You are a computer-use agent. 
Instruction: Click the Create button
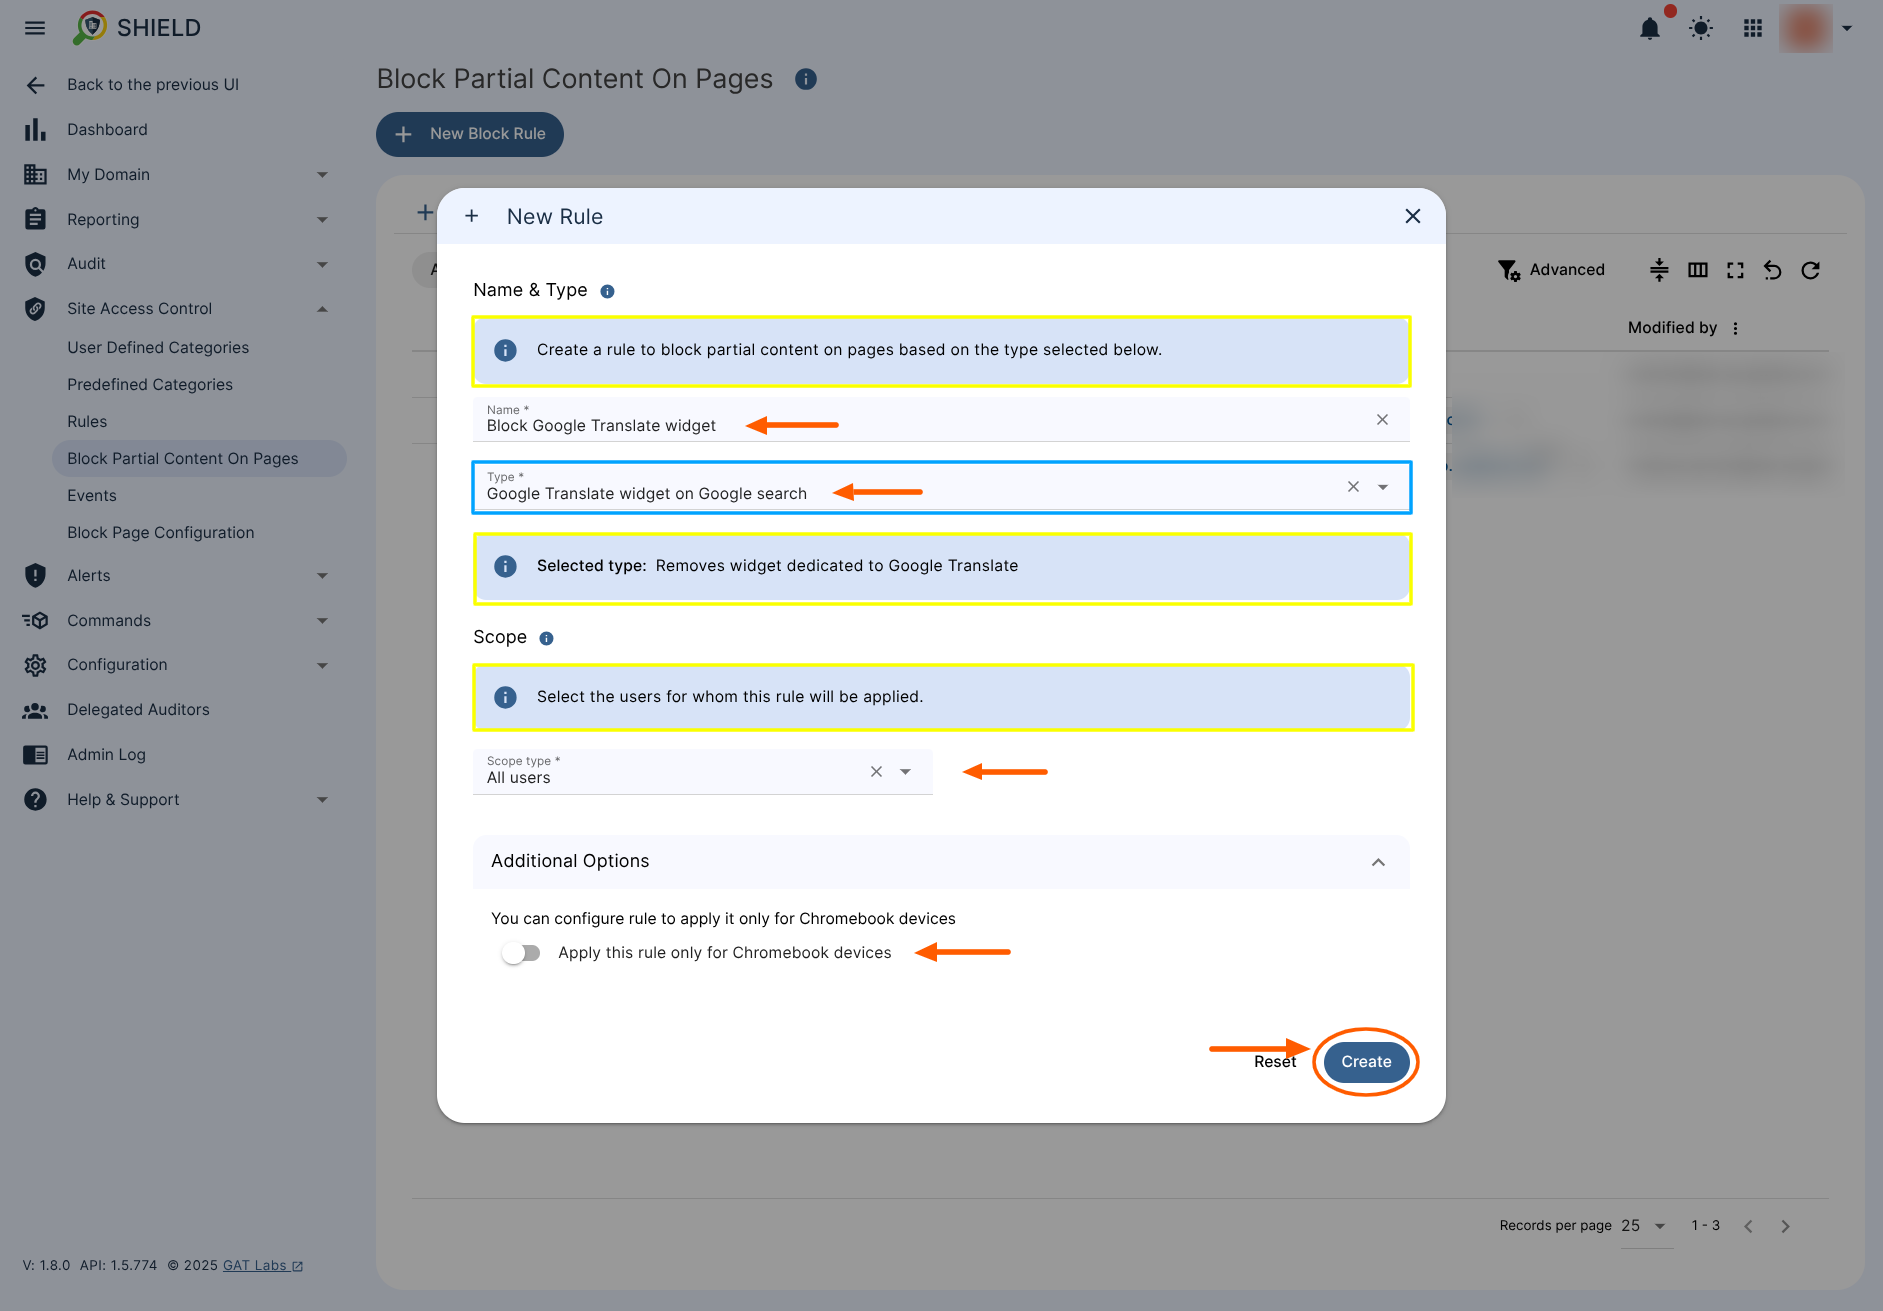click(1366, 1062)
